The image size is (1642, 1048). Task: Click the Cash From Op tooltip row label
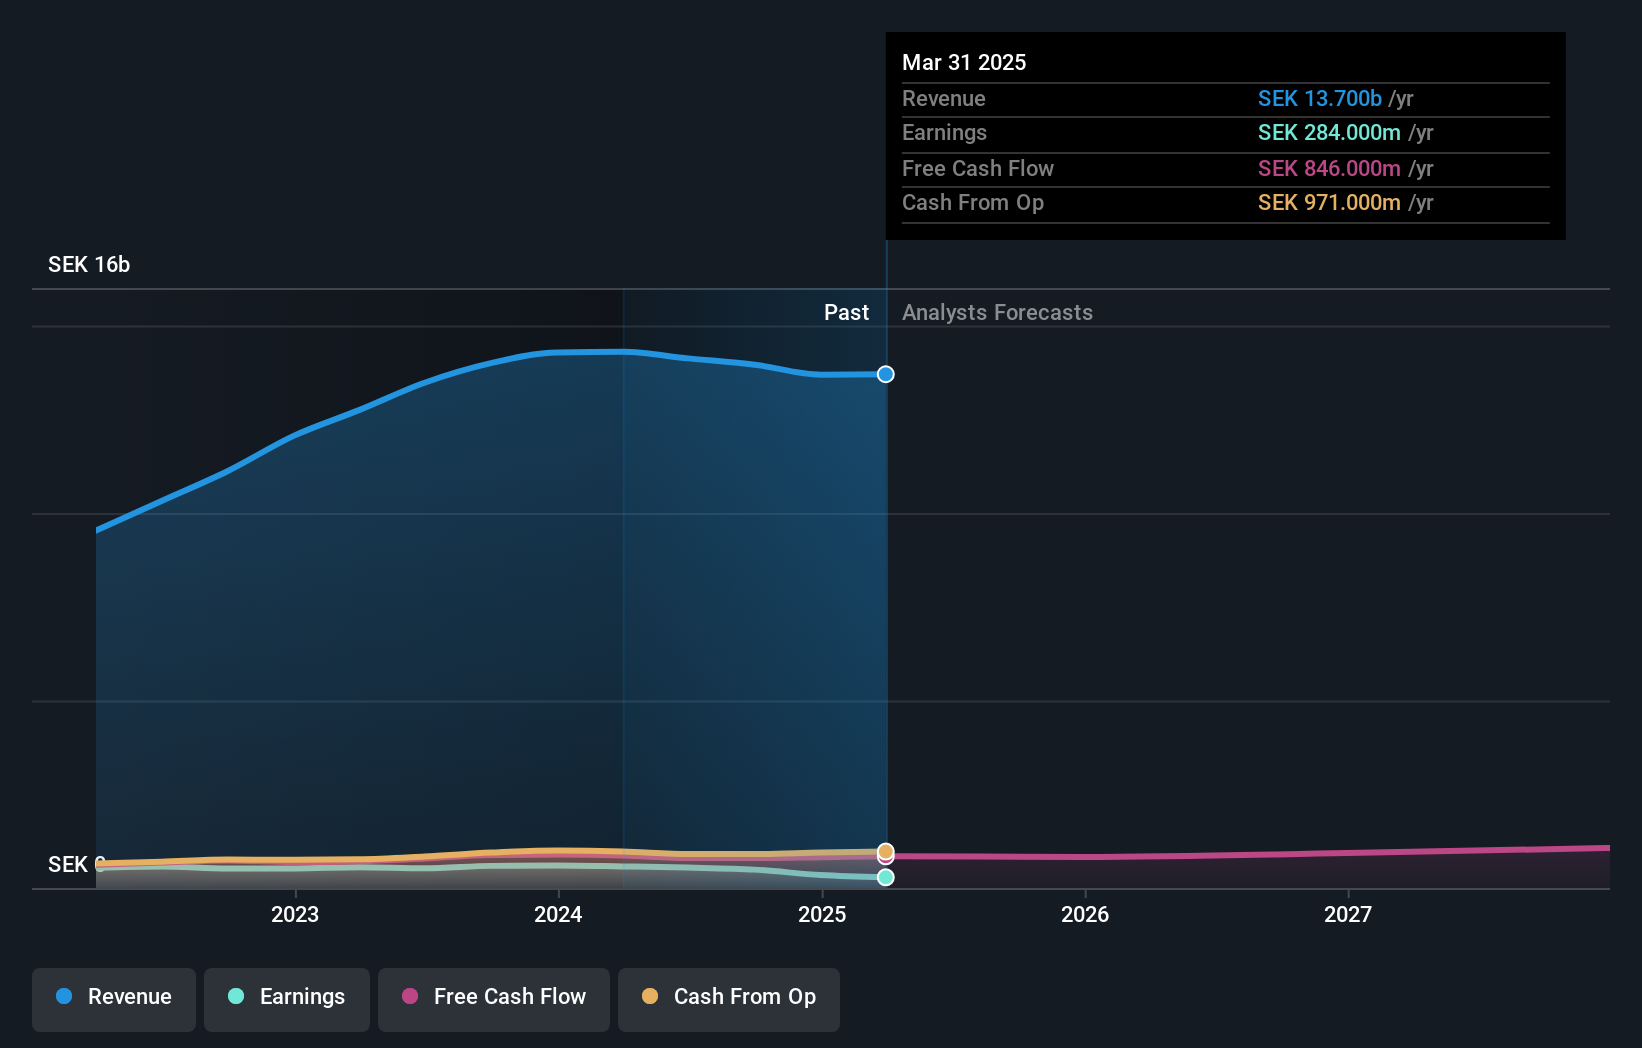tap(973, 202)
